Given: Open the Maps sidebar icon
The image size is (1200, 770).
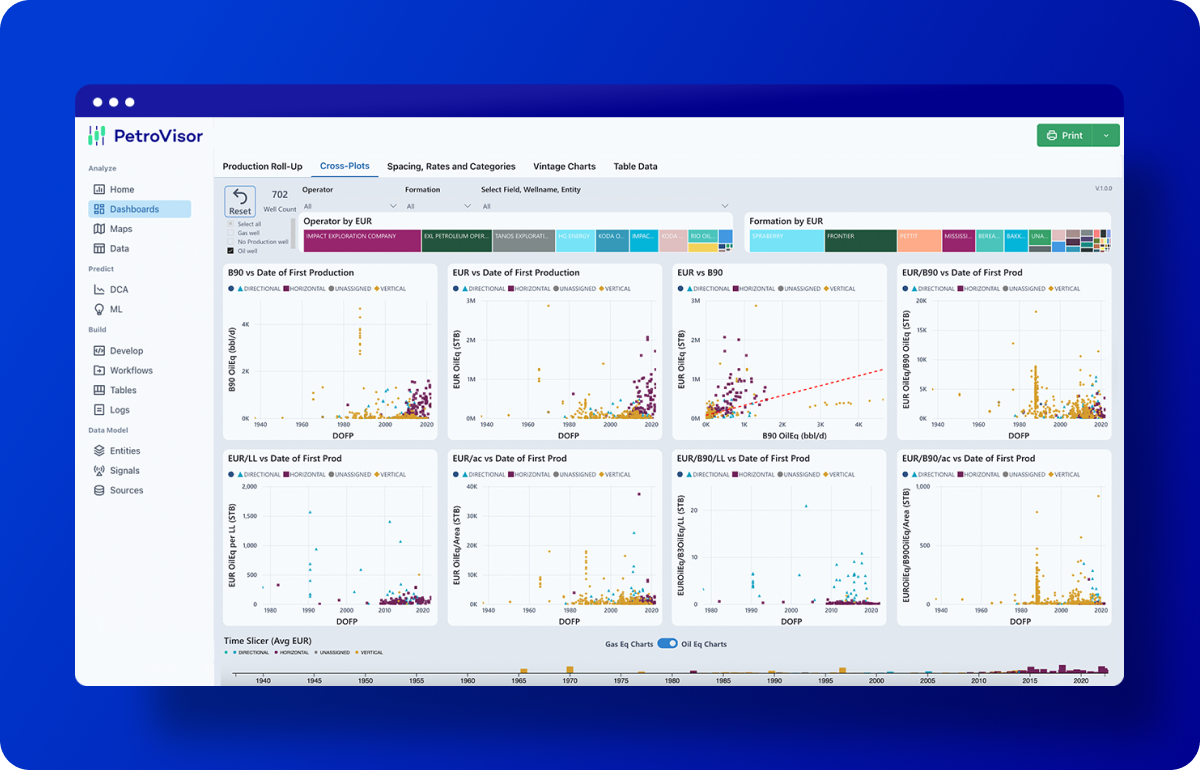Looking at the screenshot, I should point(99,229).
